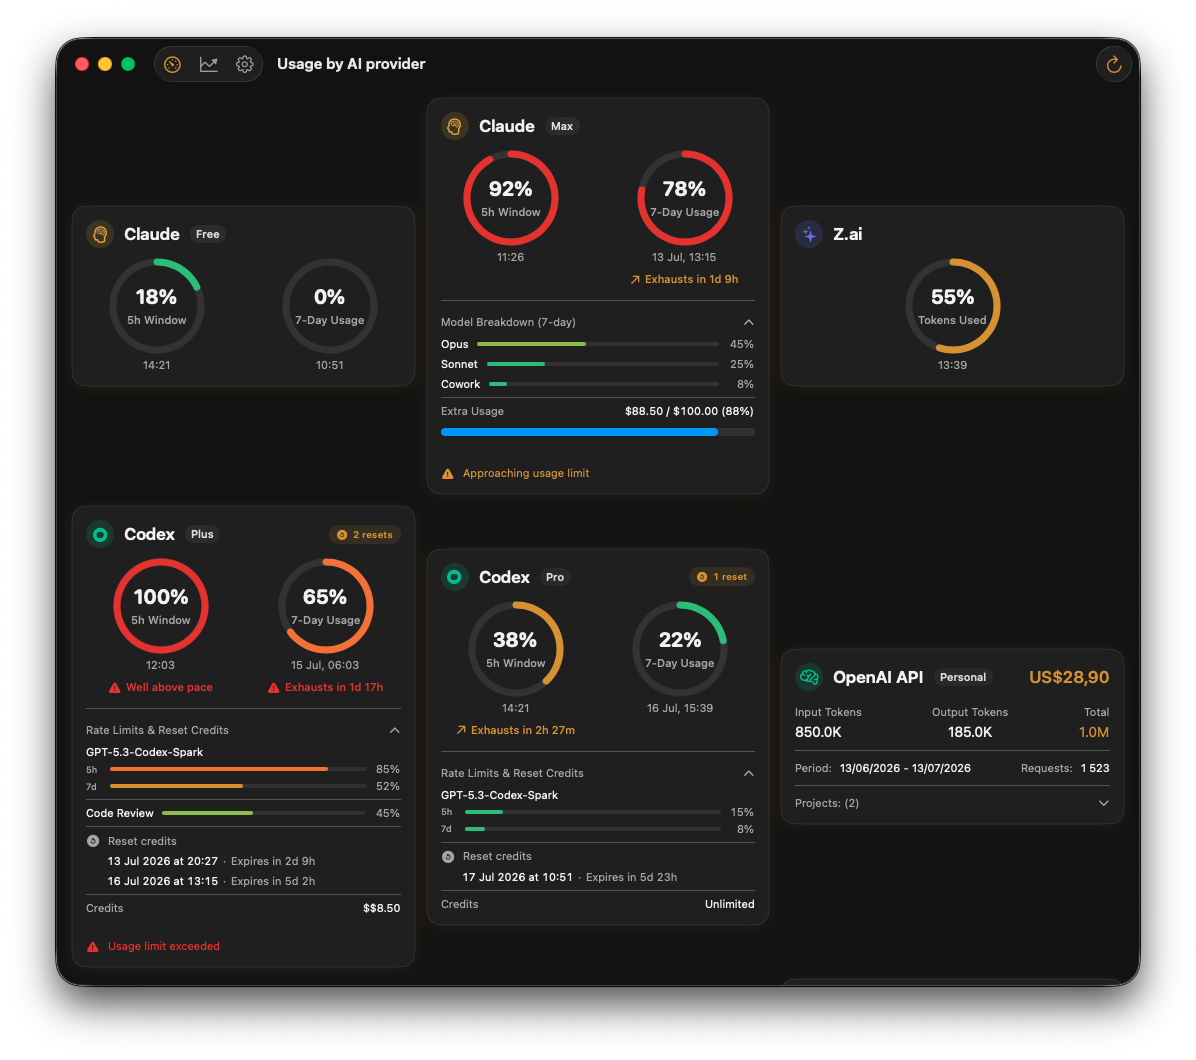
Task: Click the 2 resets badge
Action: (x=365, y=535)
